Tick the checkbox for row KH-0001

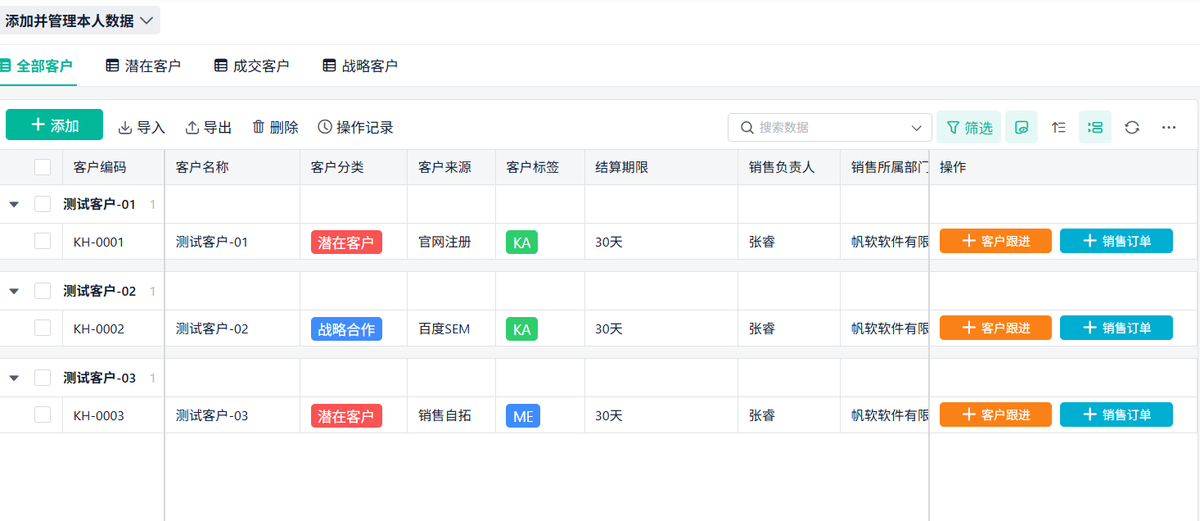[42, 241]
